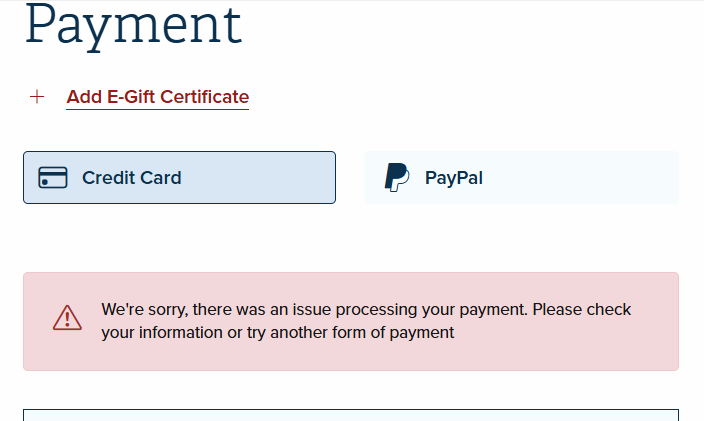Click the plus icon beside E-Gift Certificate
This screenshot has height=421, width=704.
click(x=37, y=96)
